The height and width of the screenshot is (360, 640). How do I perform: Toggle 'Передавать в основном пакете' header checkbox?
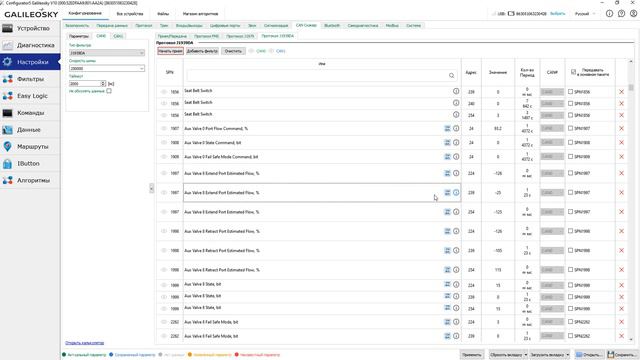coord(573,72)
